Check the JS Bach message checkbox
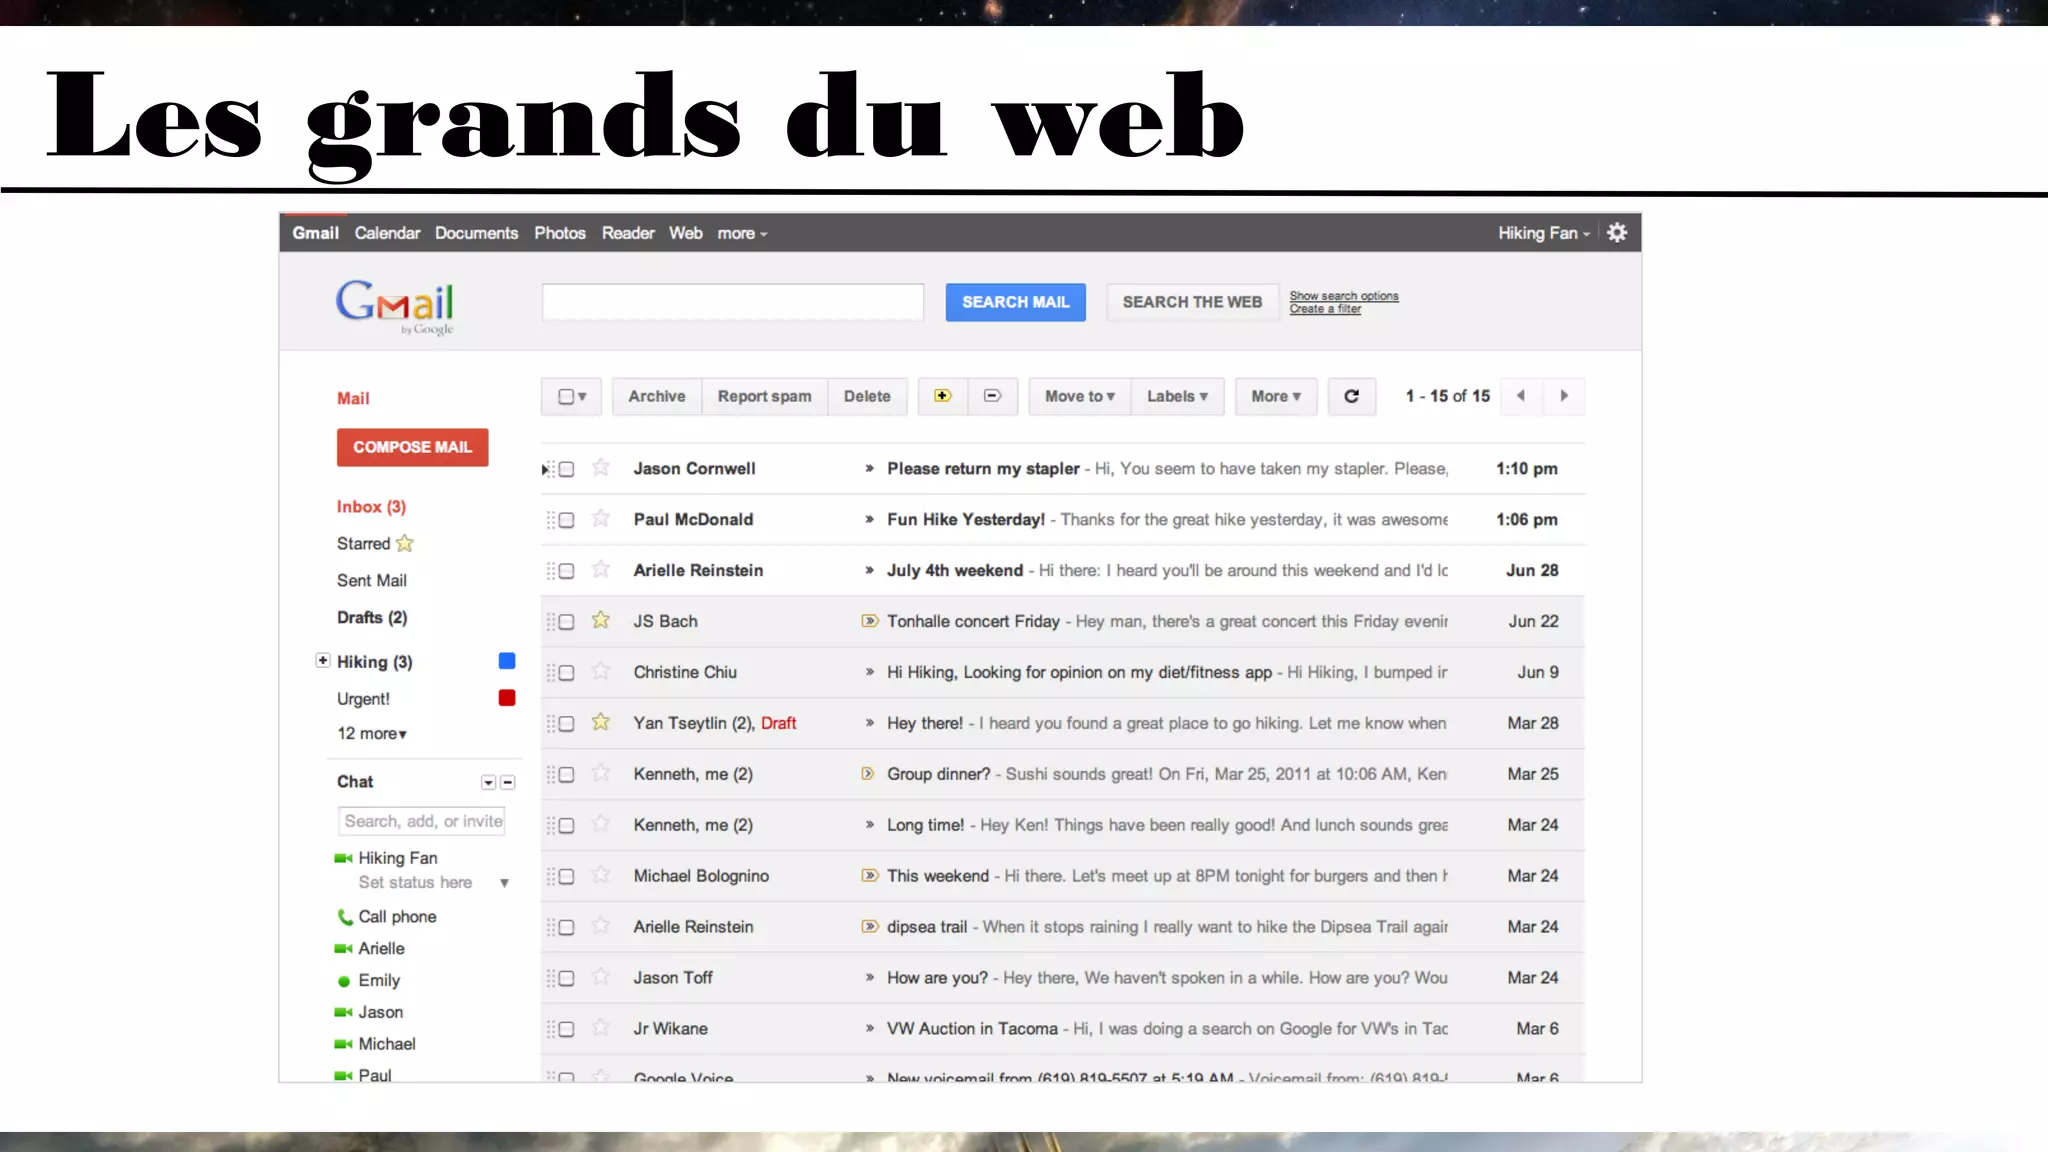The image size is (2048, 1152). tap(566, 622)
